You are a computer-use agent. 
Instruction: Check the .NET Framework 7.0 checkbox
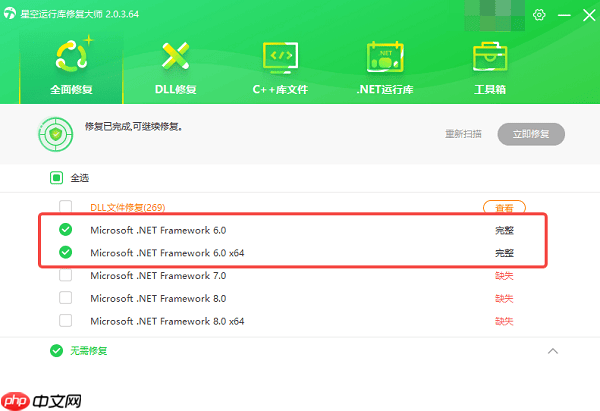tap(65, 275)
